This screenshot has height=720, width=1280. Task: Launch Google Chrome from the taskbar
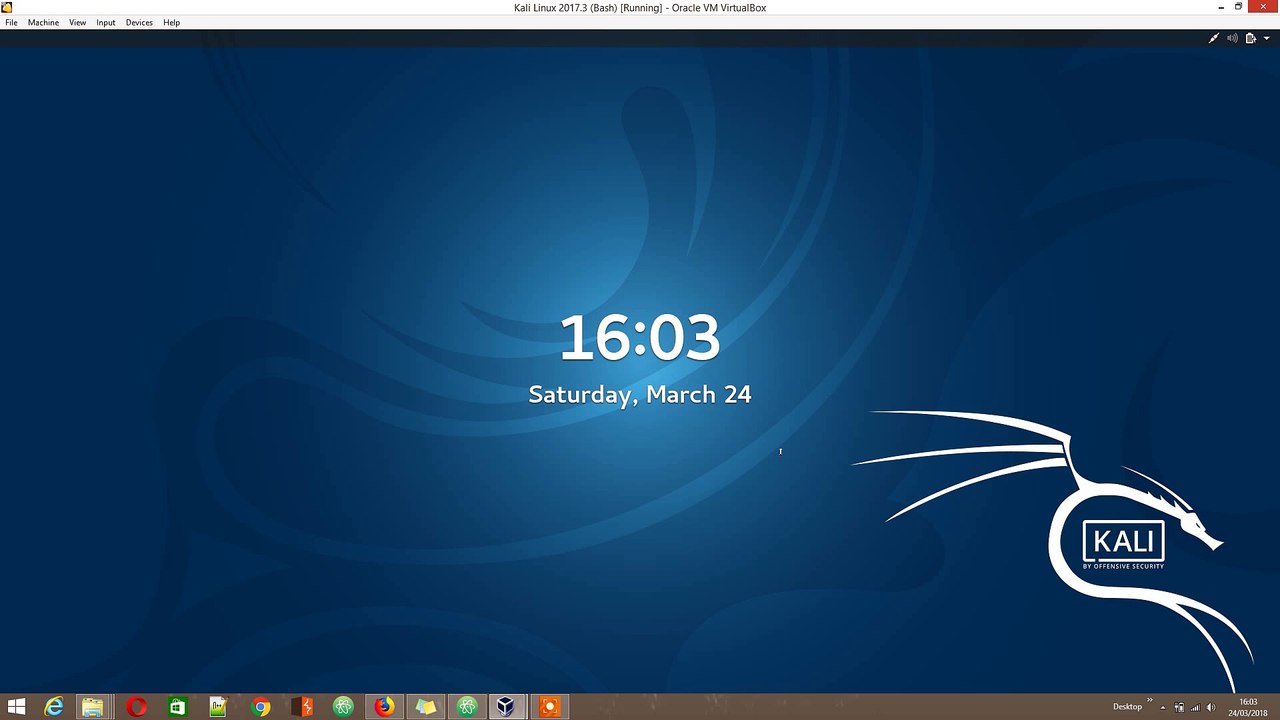[260, 707]
